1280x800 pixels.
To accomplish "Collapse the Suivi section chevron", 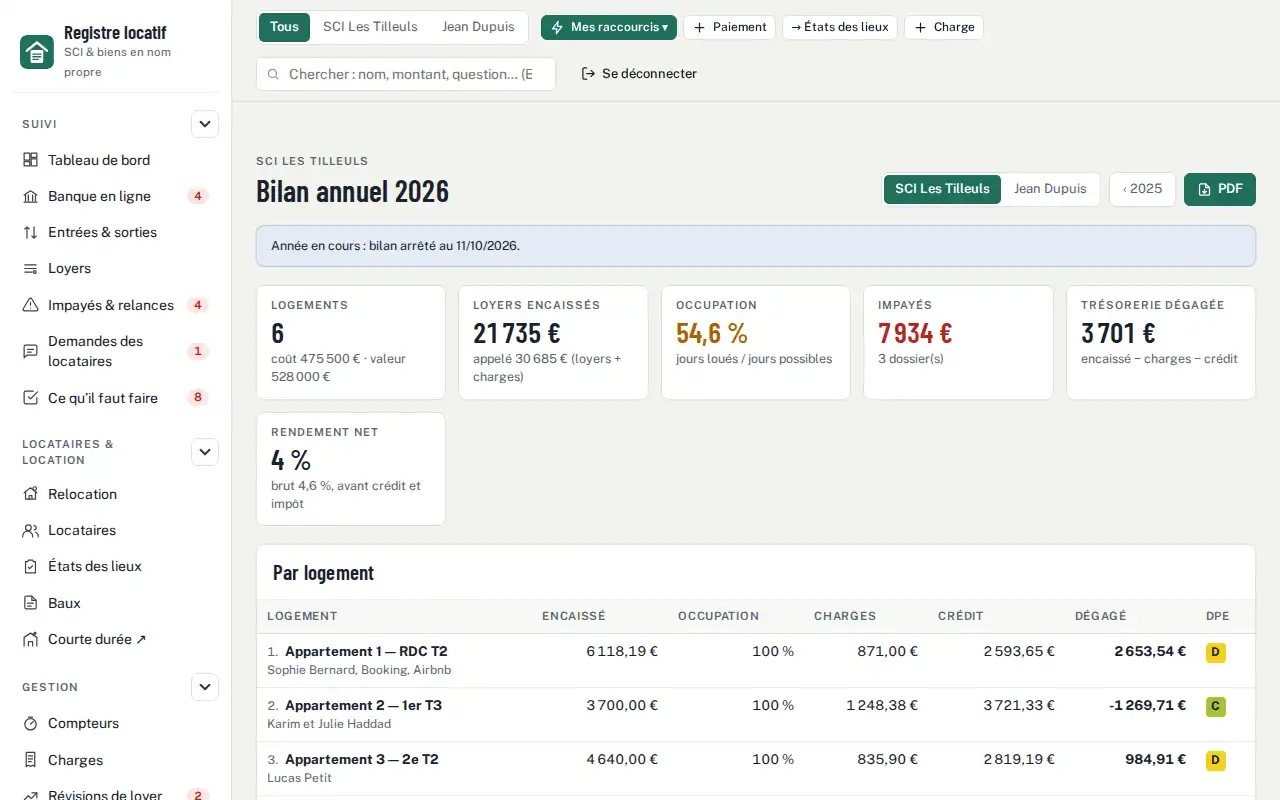I will pyautogui.click(x=205, y=124).
